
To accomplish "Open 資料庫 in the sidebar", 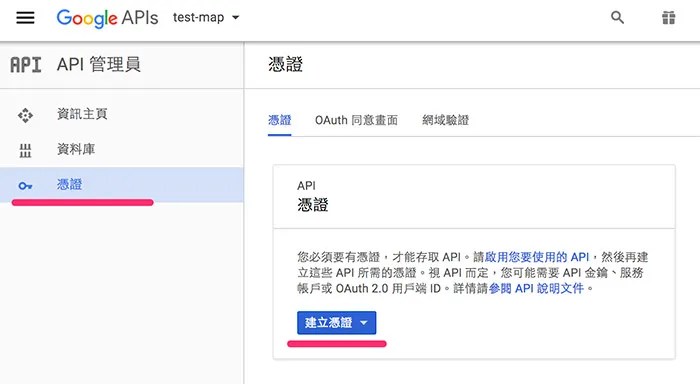I will tap(76, 149).
